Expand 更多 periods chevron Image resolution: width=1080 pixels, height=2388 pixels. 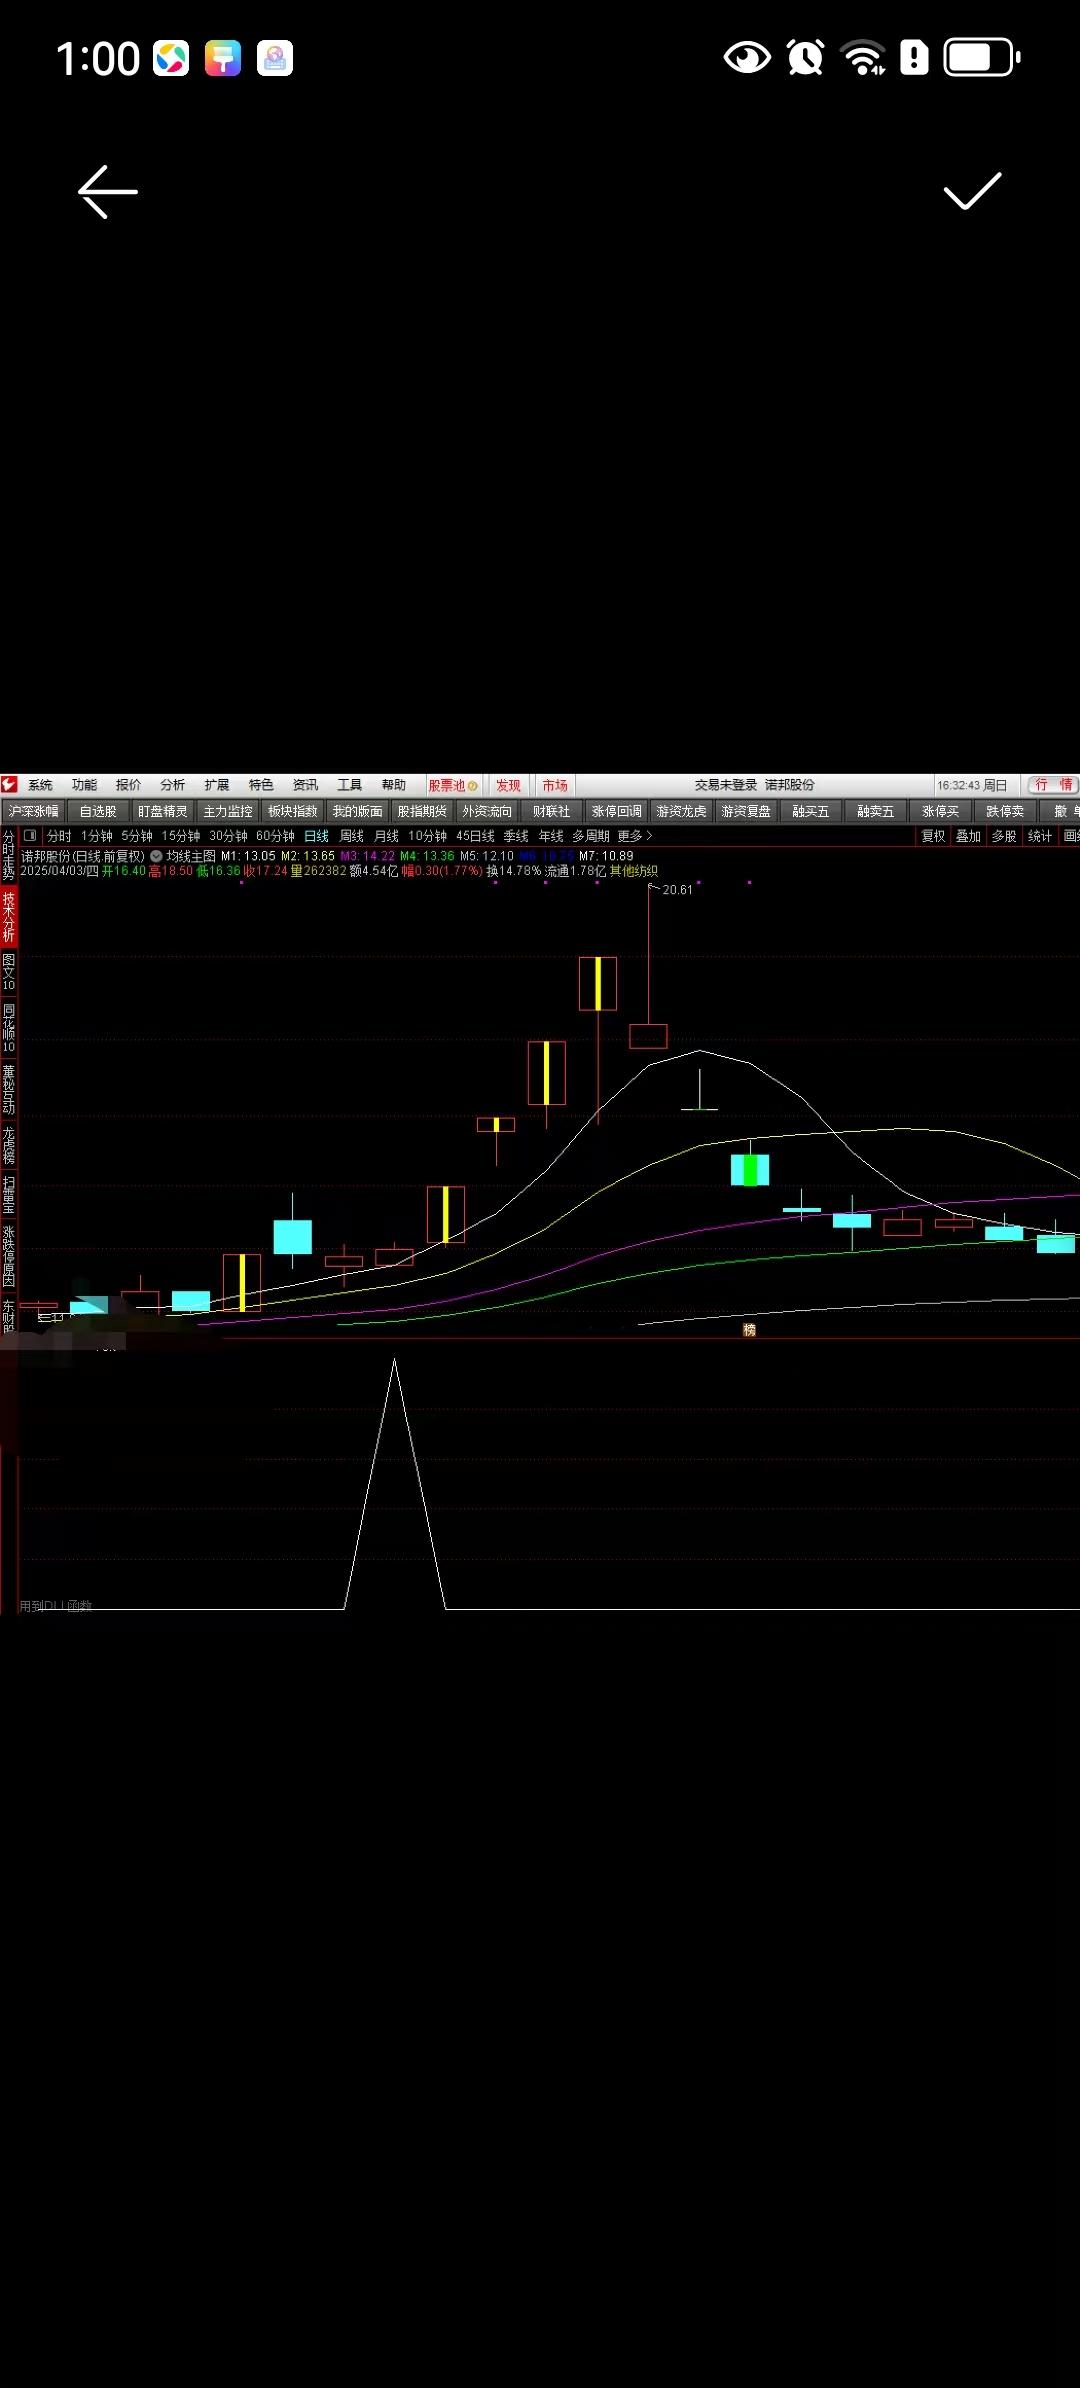point(649,835)
